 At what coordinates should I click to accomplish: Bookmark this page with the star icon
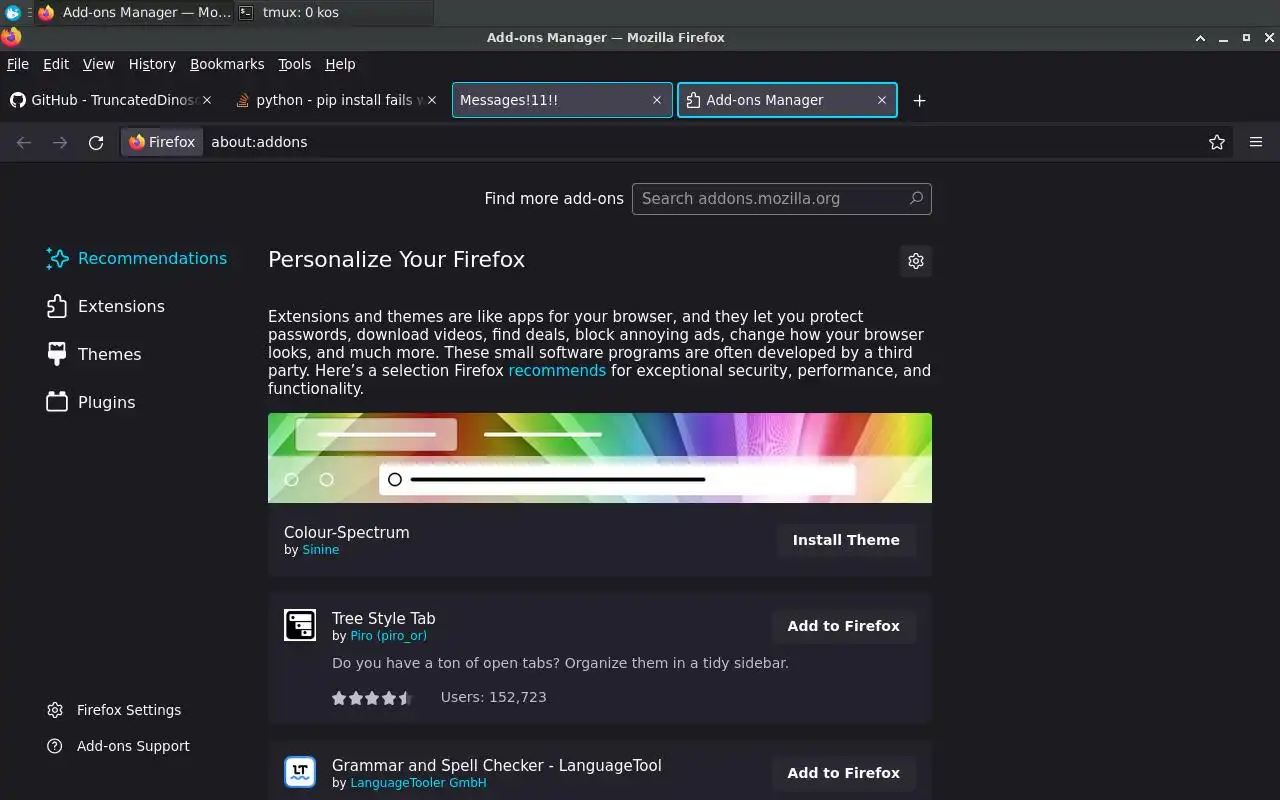1217,142
